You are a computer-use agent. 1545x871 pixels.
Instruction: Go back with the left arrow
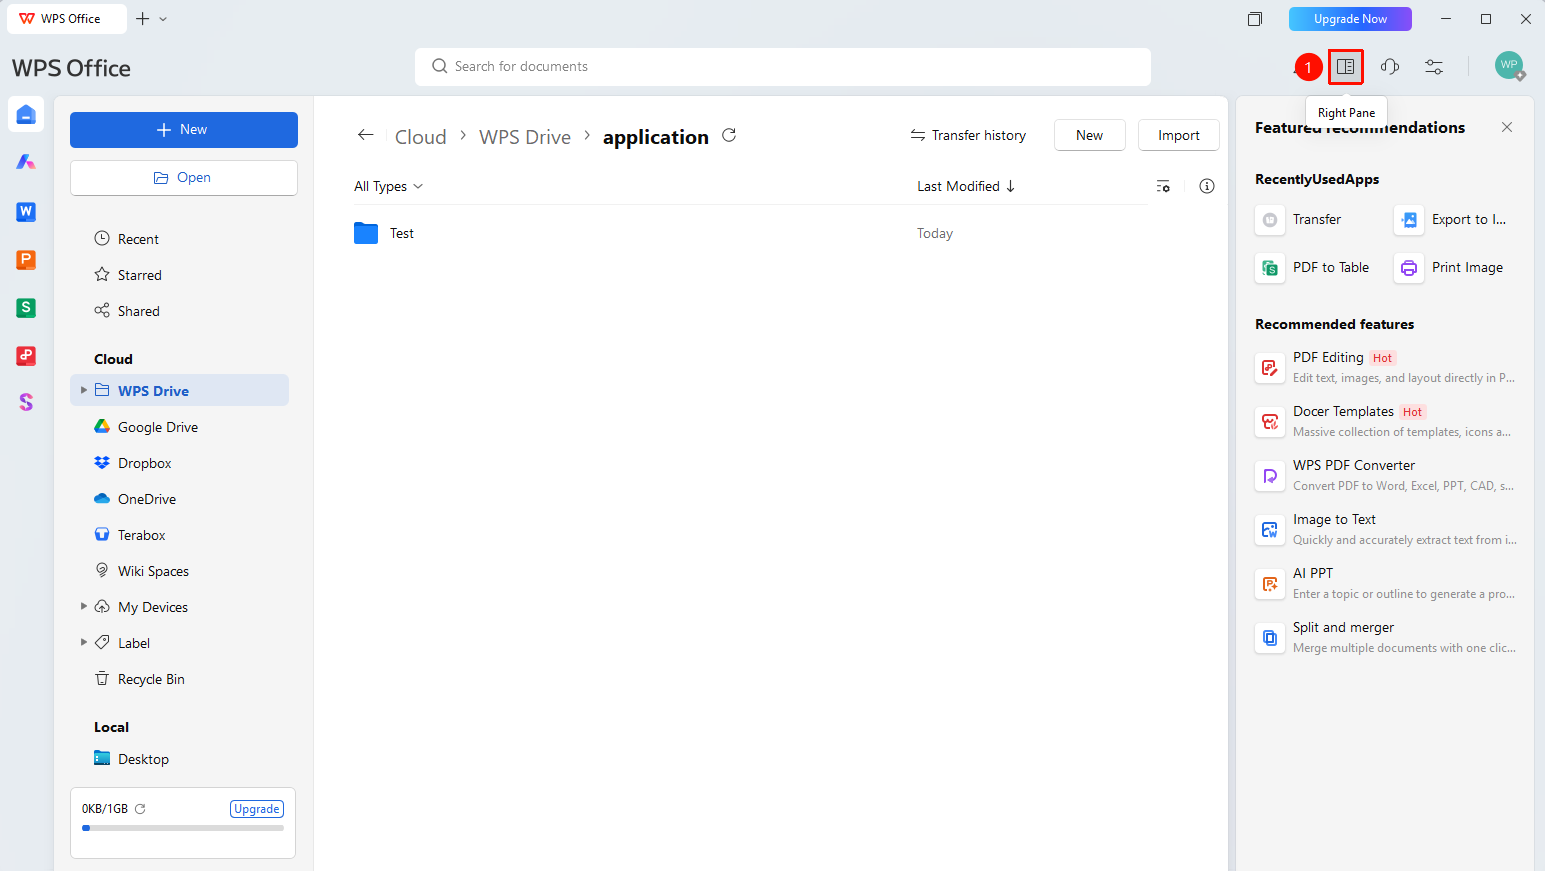366,135
